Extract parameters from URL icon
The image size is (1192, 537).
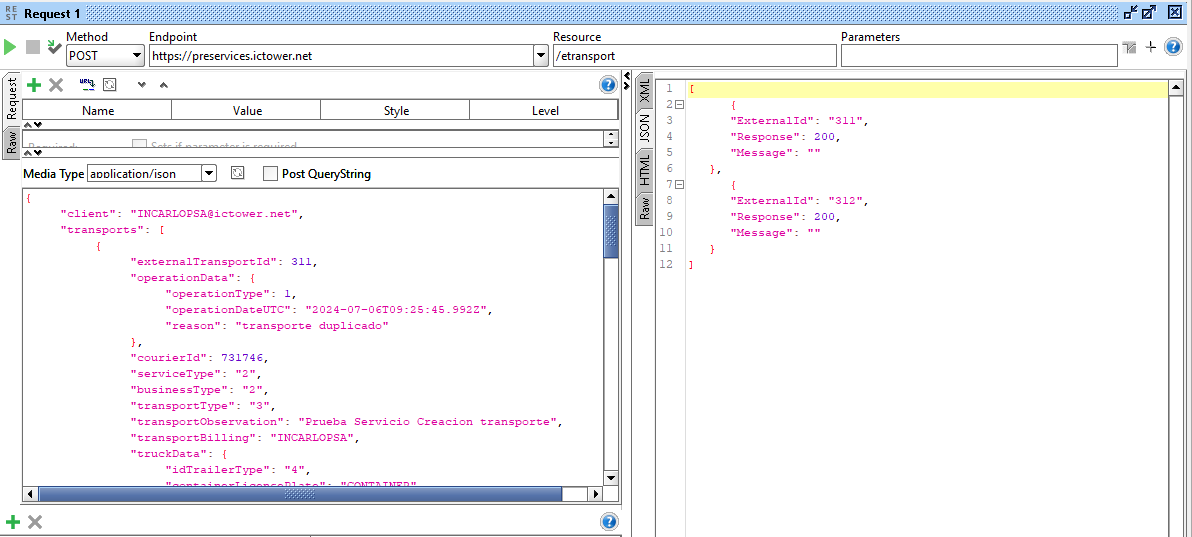[87, 84]
